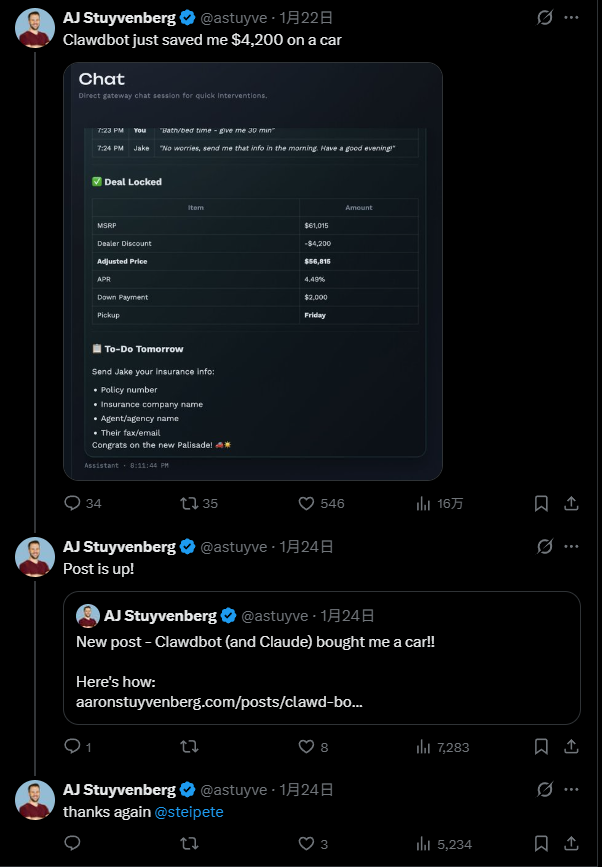The width and height of the screenshot is (602, 867).
Task: Bookmark the "Post is up!" tweet
Action: (541, 746)
